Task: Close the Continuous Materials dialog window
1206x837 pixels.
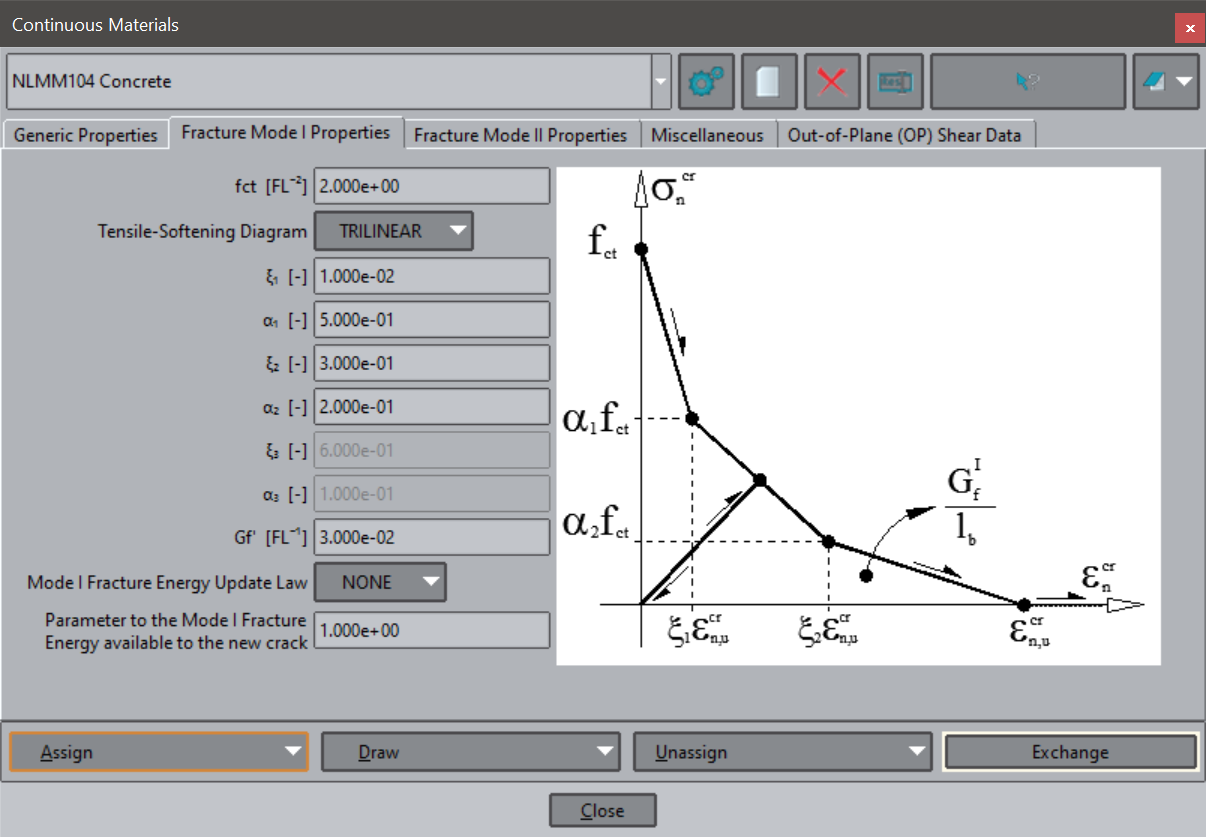Action: click(1189, 28)
